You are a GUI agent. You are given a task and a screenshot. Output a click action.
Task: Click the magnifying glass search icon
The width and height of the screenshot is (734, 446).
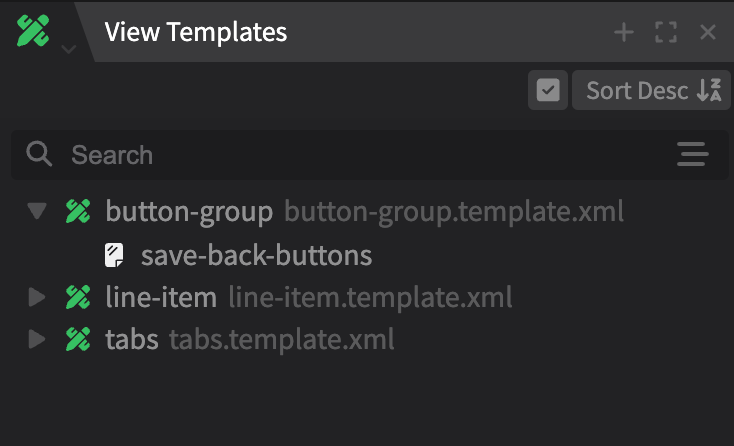click(x=40, y=155)
